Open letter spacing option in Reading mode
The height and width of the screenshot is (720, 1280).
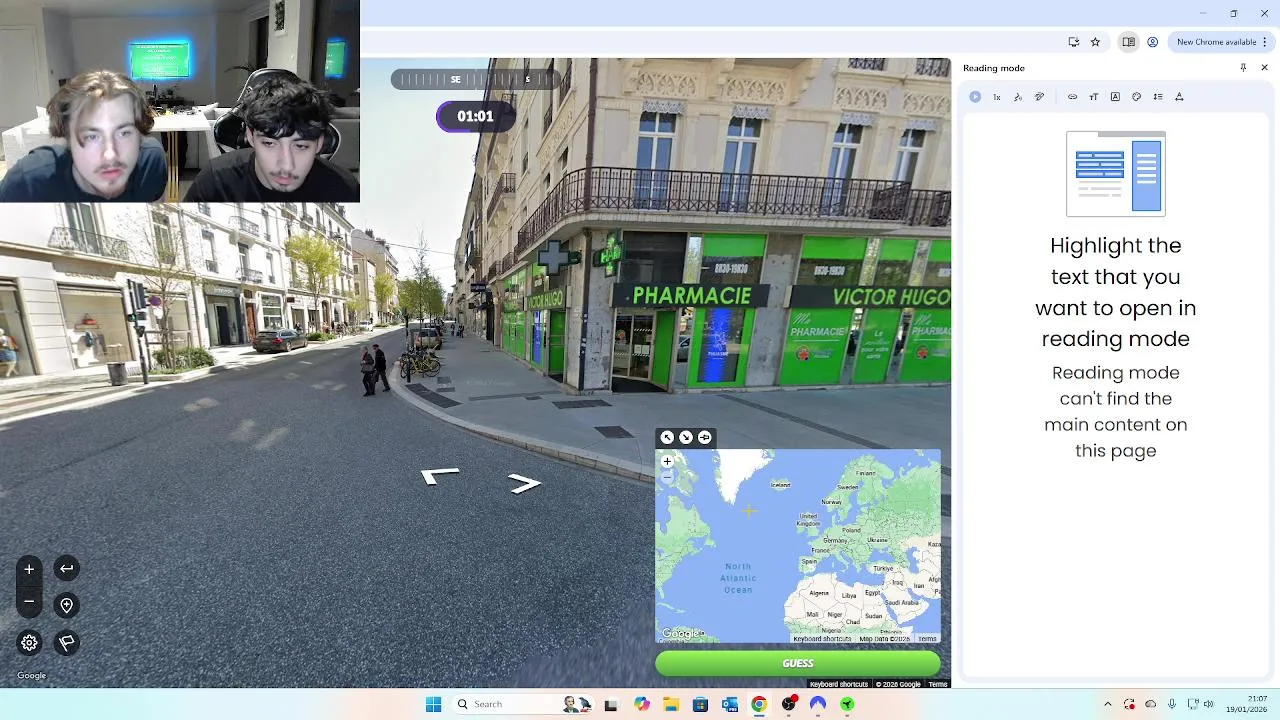tap(1179, 97)
